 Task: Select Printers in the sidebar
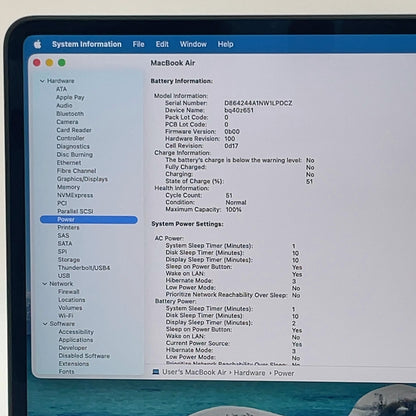coord(68,227)
